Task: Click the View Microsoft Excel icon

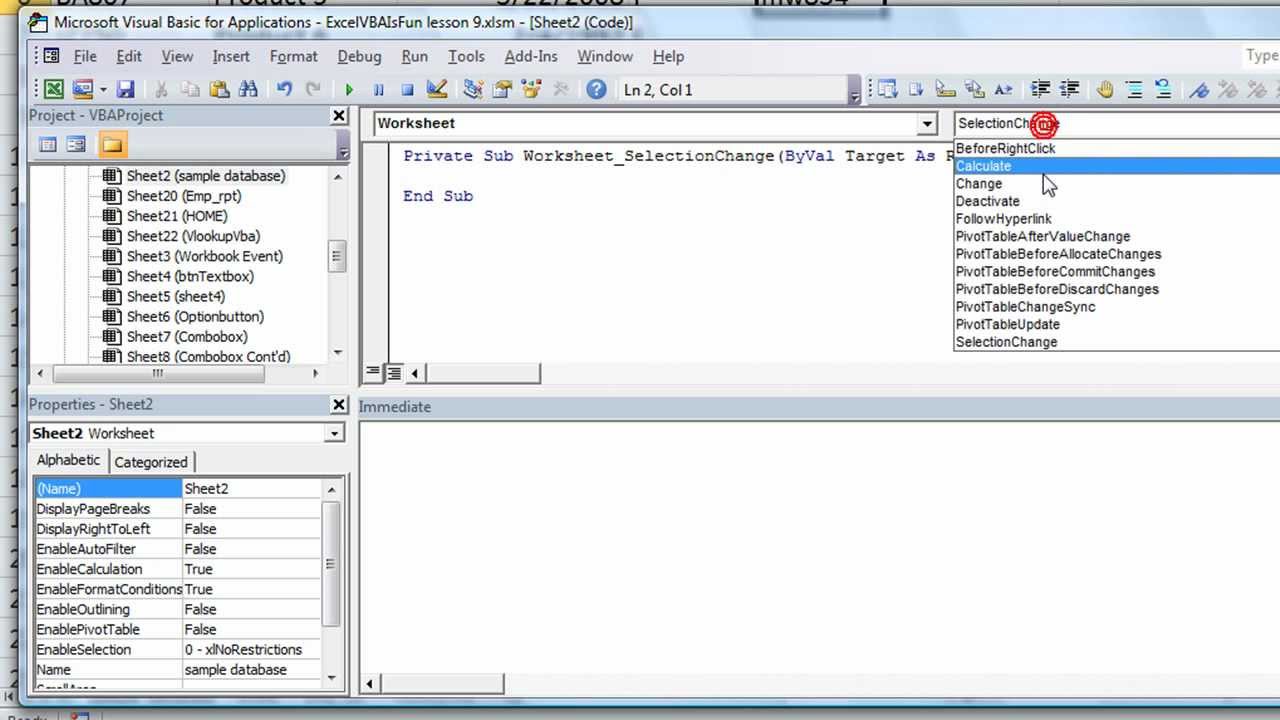Action: click(x=54, y=90)
